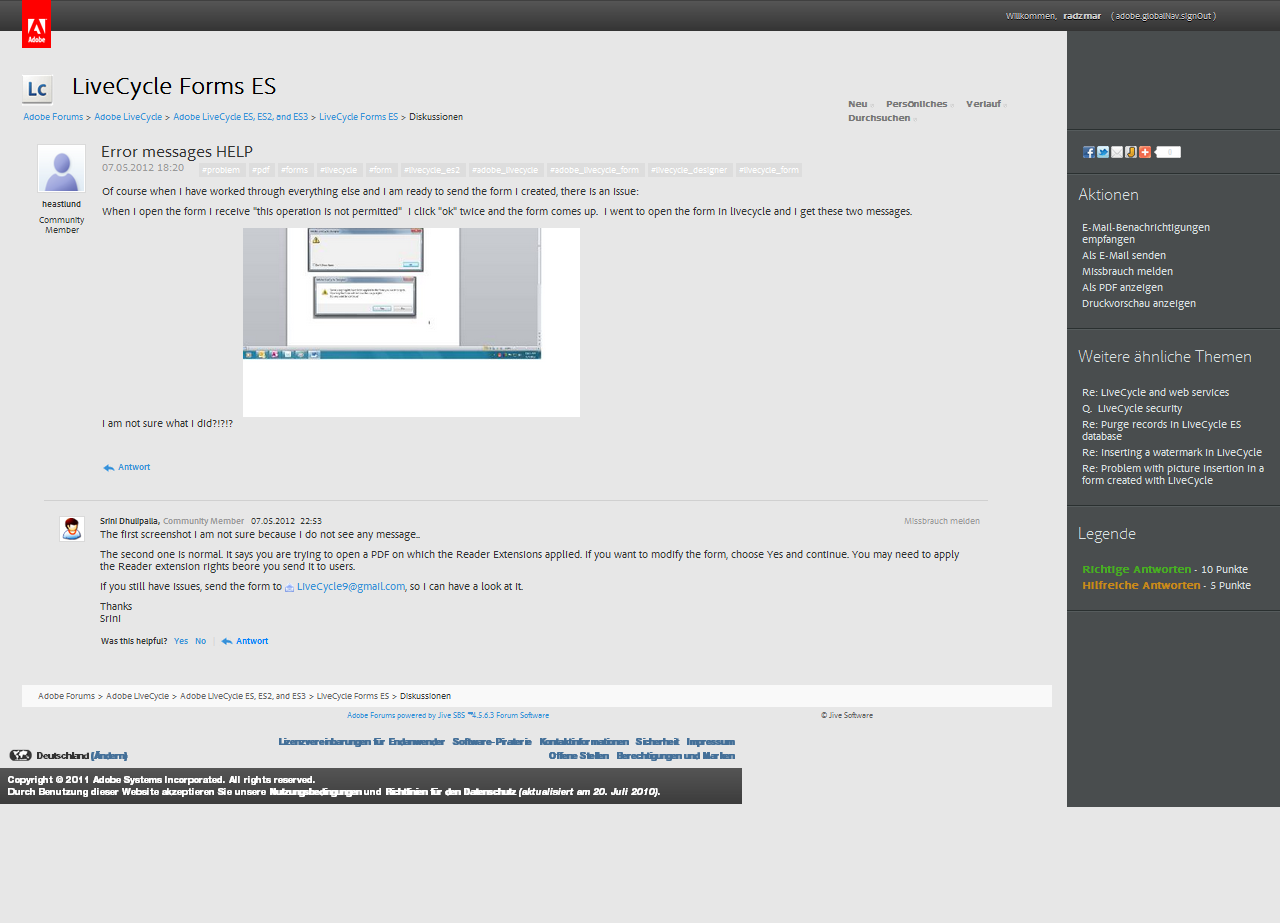Viewport: 1280px width, 923px height.
Task: Open the red plus more-sharing icon
Action: (1144, 152)
